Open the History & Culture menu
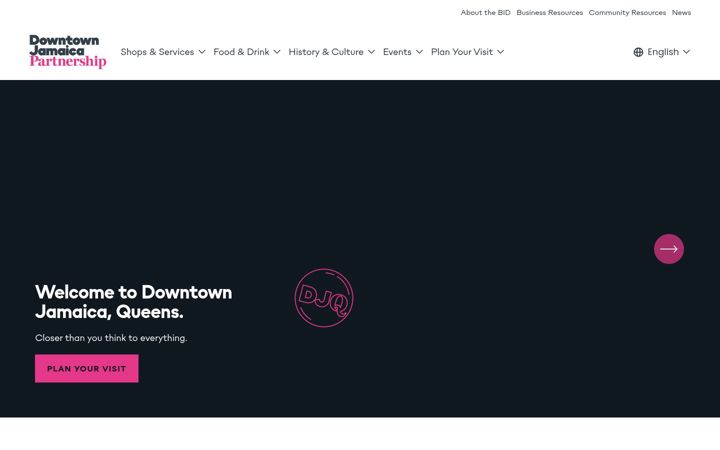This screenshot has width=720, height=450. point(326,52)
